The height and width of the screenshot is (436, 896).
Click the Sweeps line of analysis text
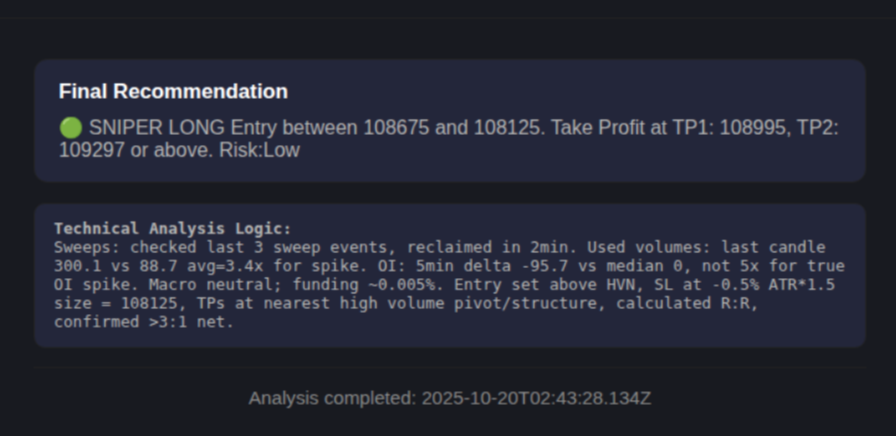tap(439, 247)
